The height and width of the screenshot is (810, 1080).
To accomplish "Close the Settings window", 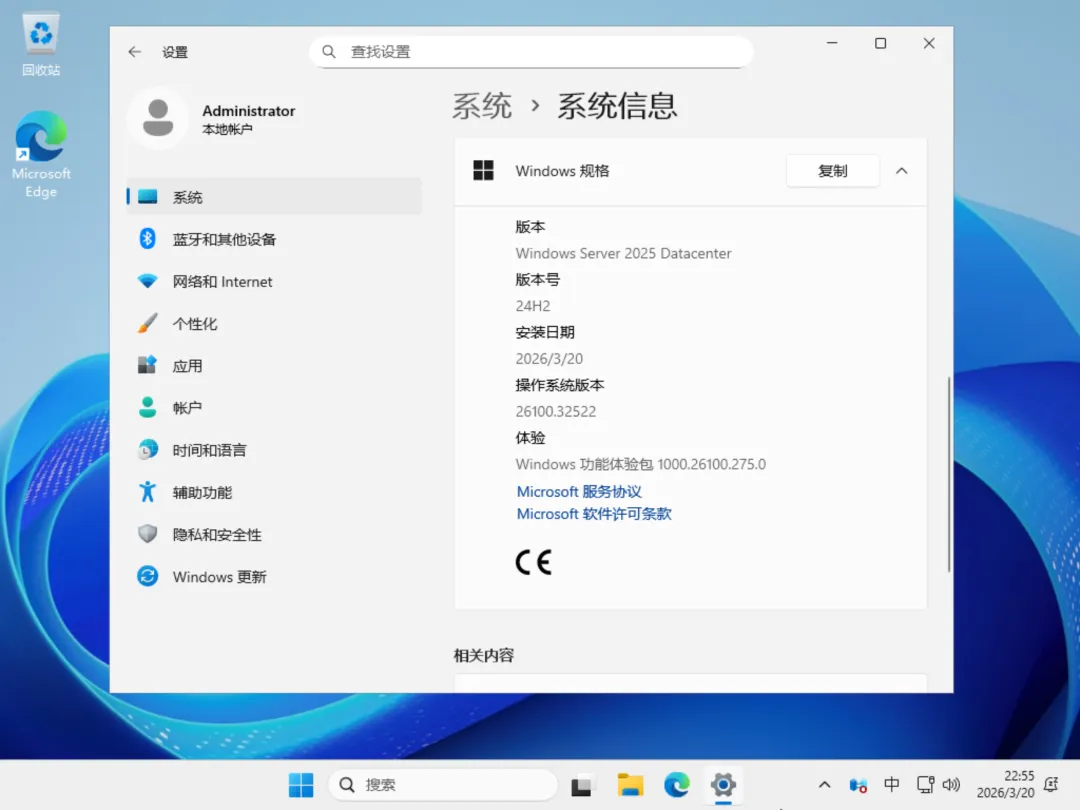I will point(928,43).
